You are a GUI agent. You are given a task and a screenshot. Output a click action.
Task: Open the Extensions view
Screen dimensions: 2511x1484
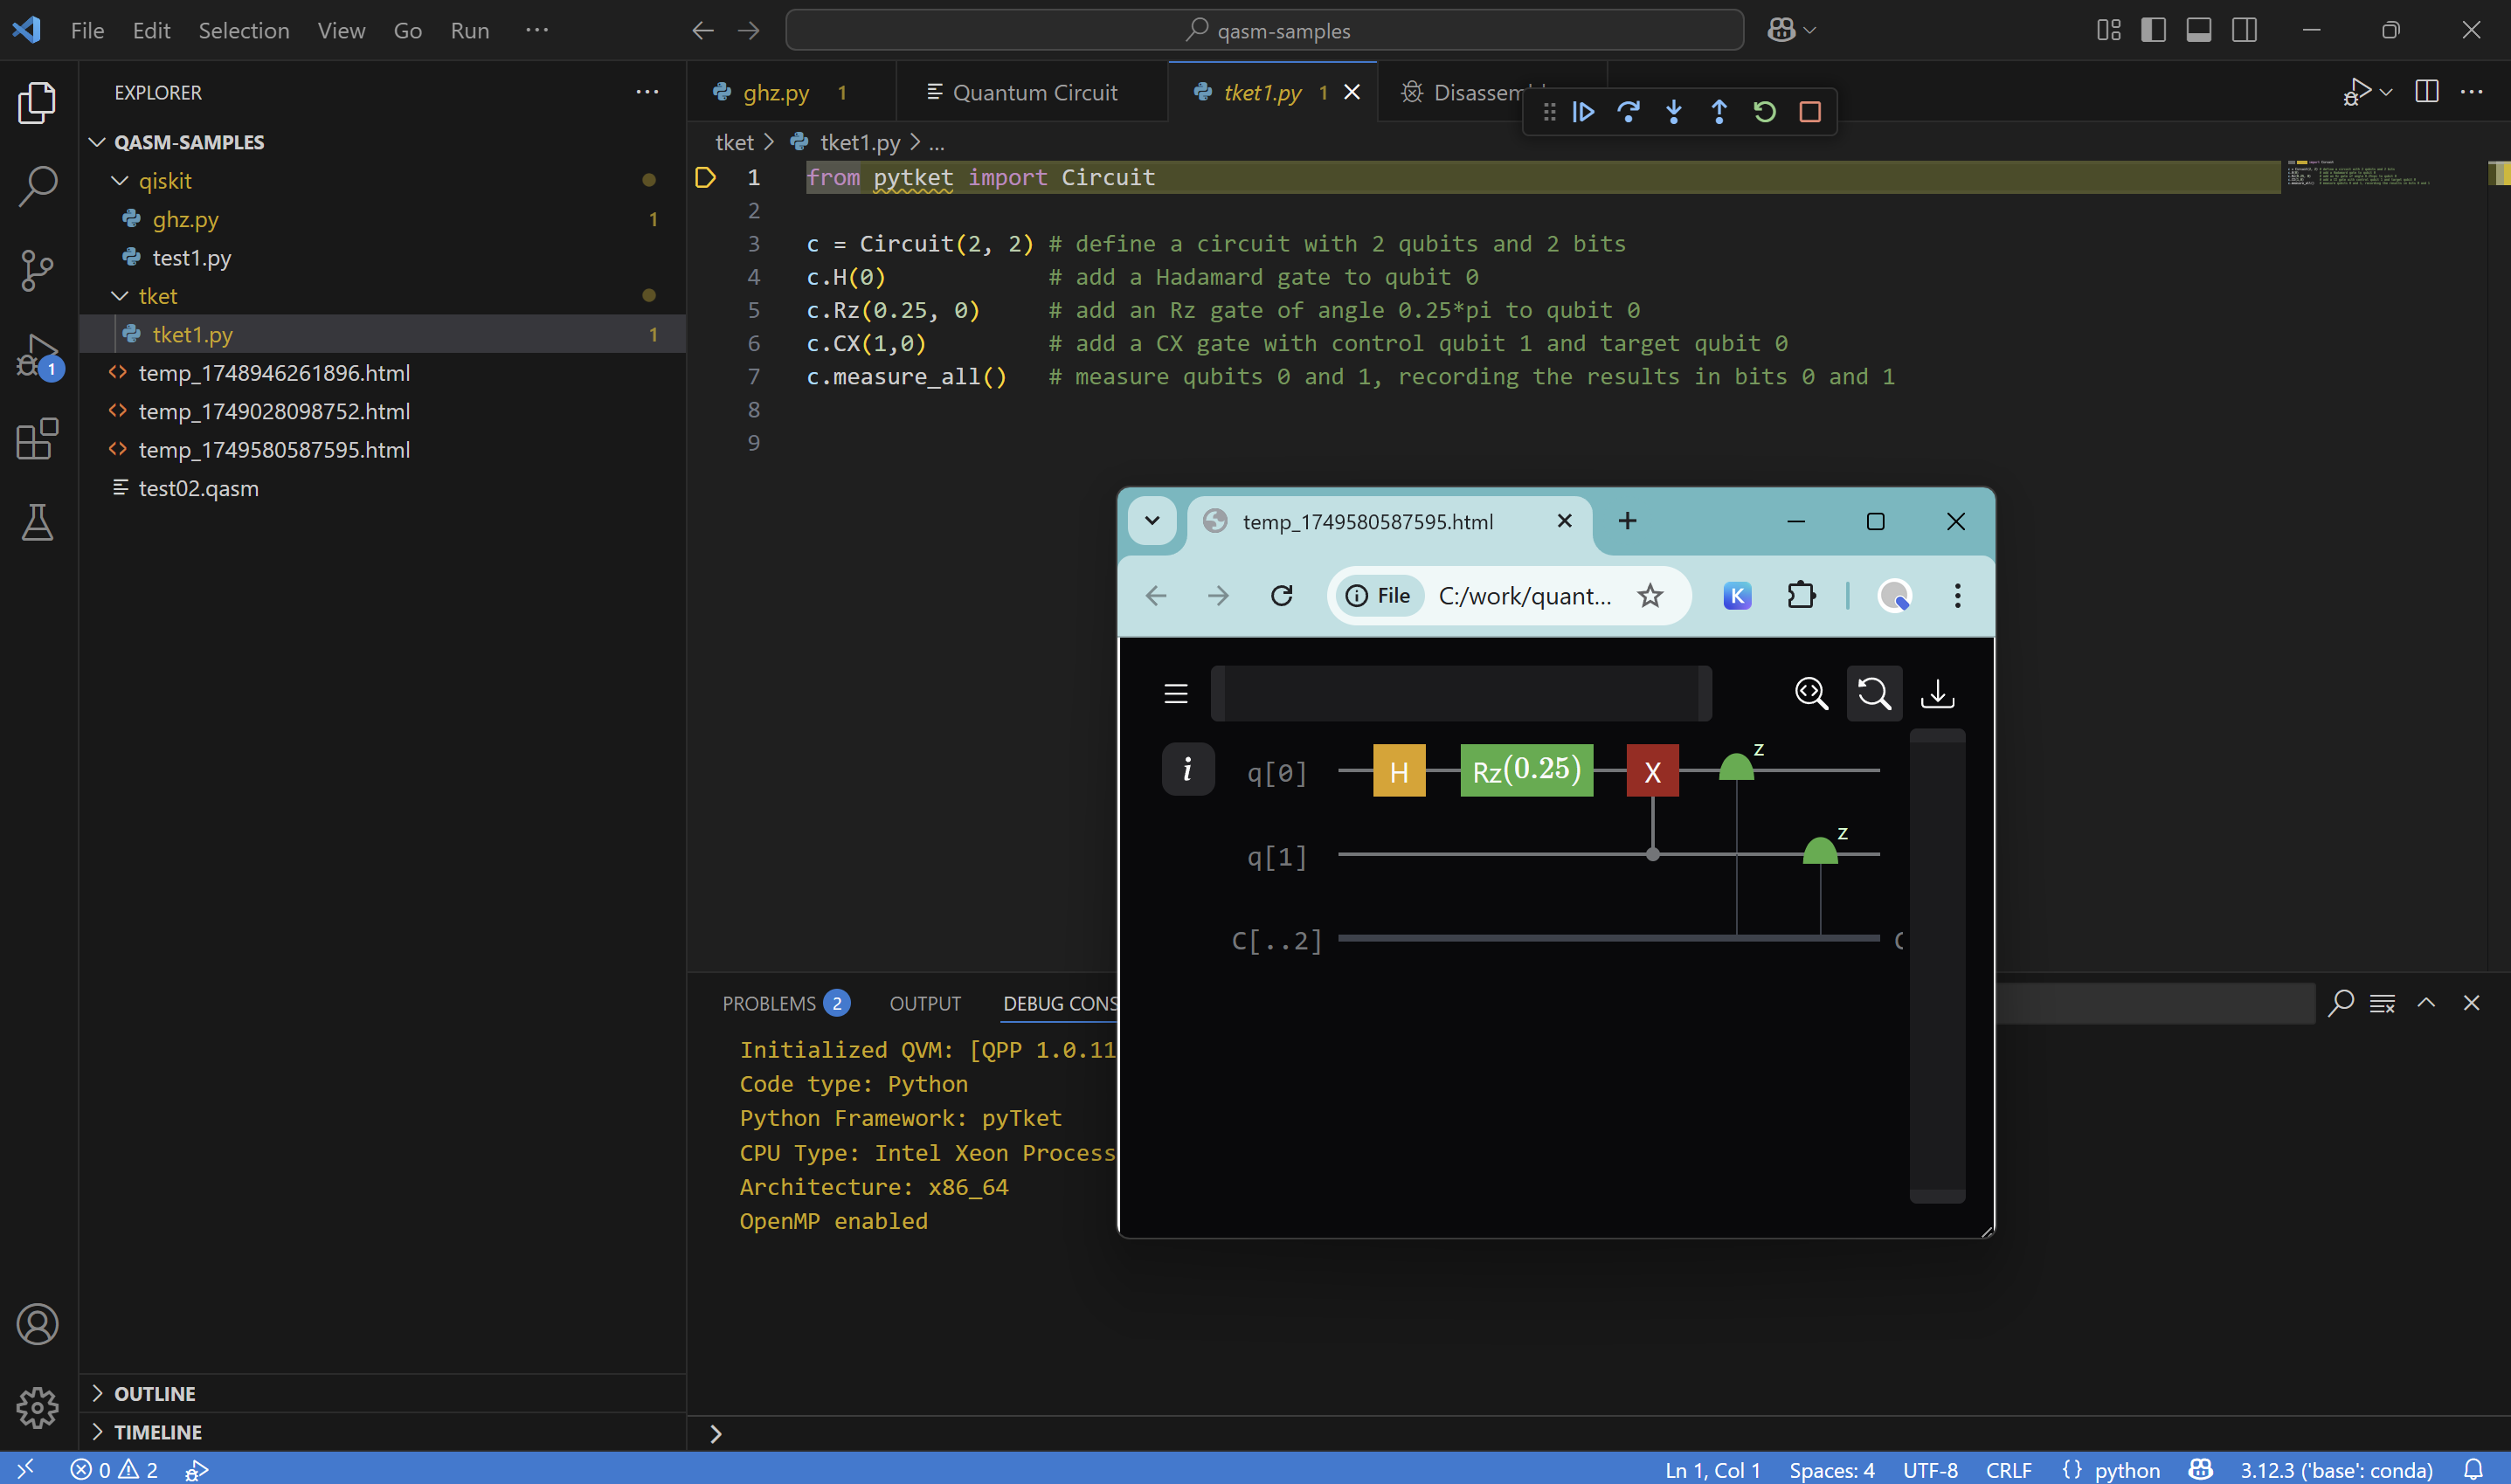(x=37, y=439)
